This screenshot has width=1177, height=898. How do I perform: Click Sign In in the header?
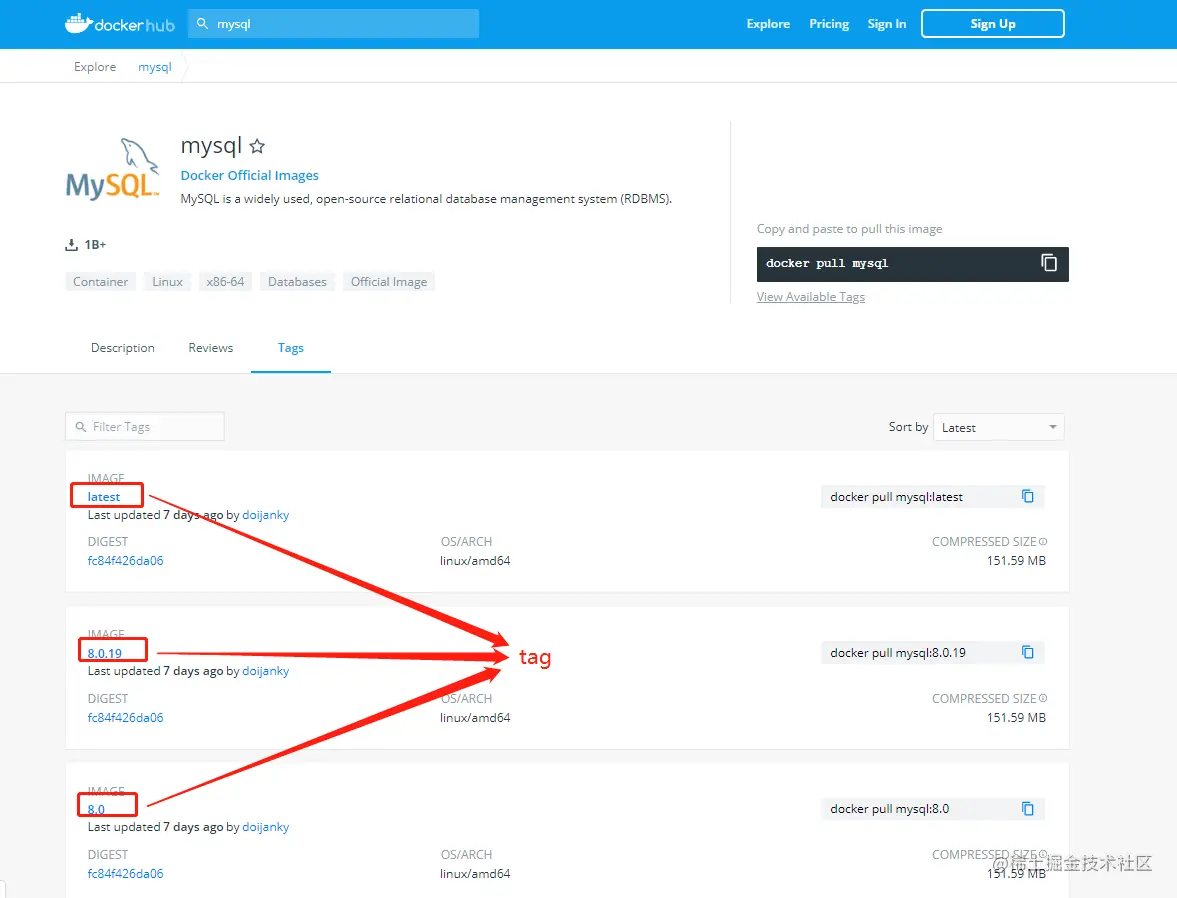(887, 24)
